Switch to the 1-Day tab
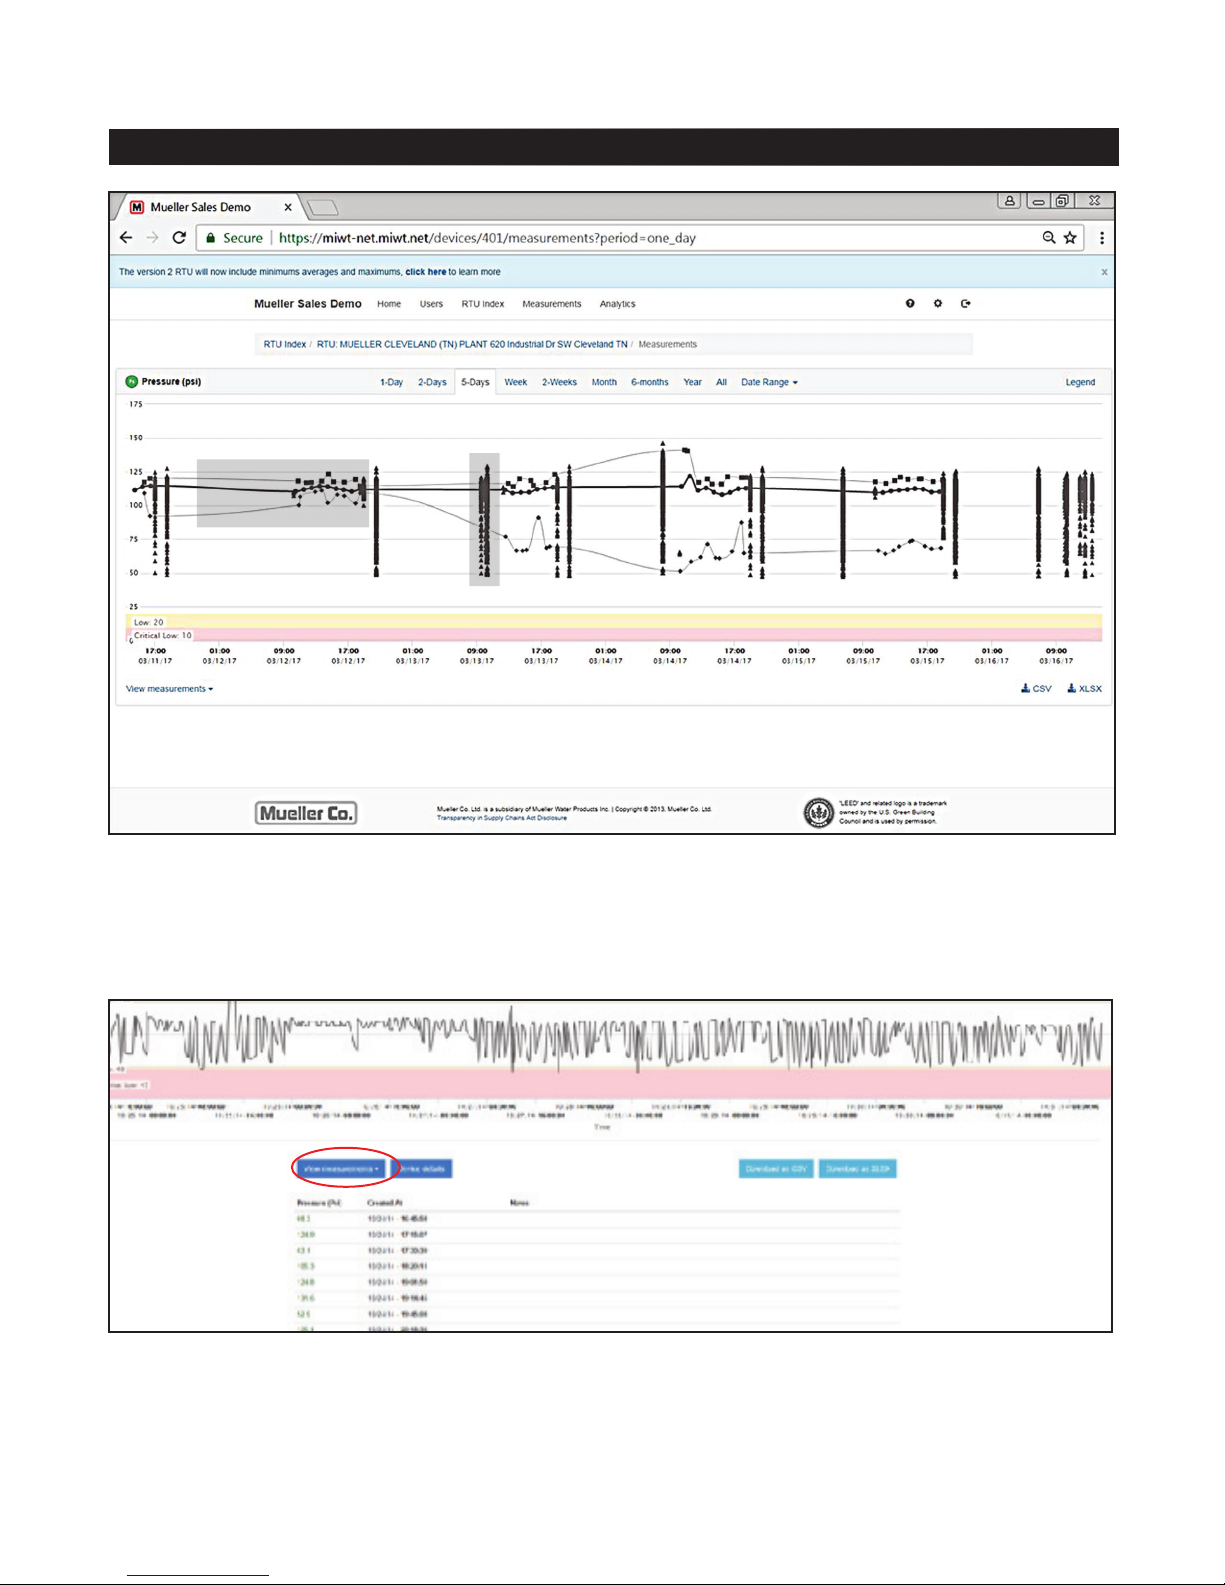The height and width of the screenshot is (1585, 1225). 391,383
